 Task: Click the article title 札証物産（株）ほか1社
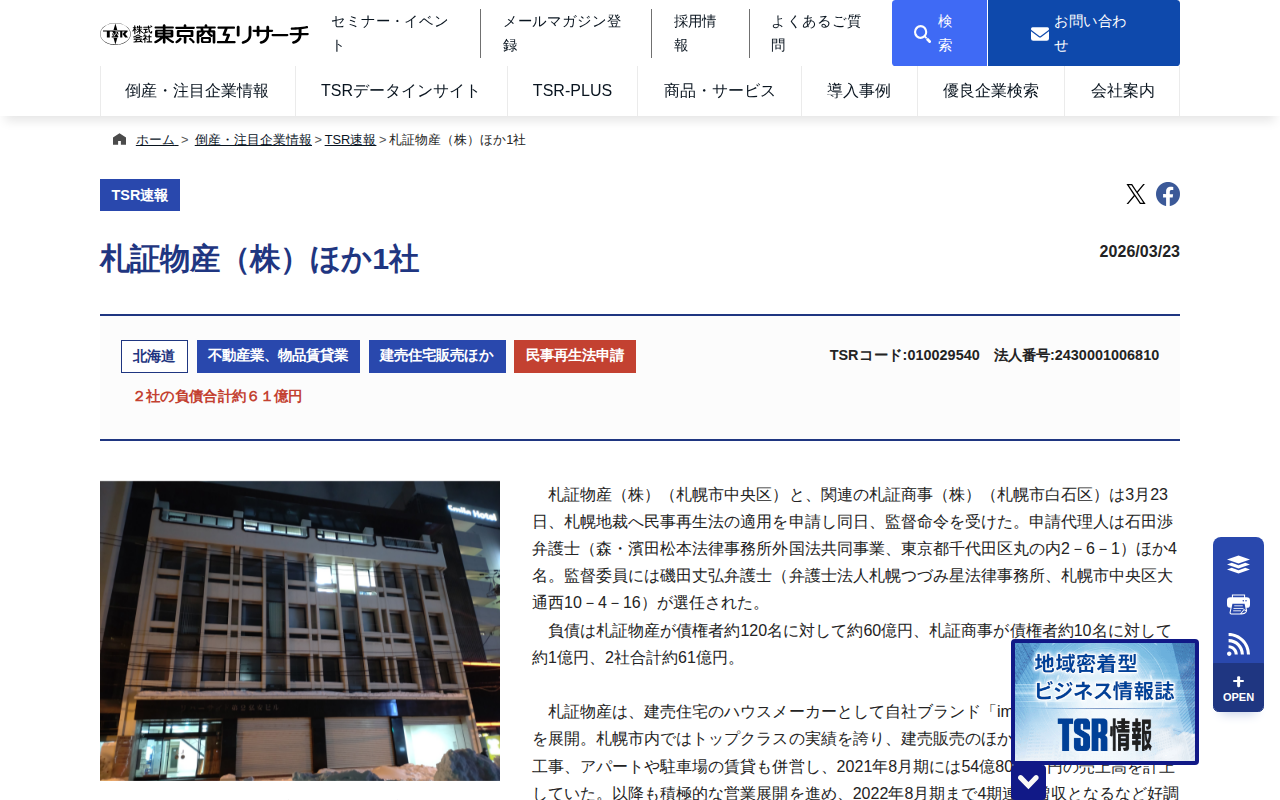(259, 260)
